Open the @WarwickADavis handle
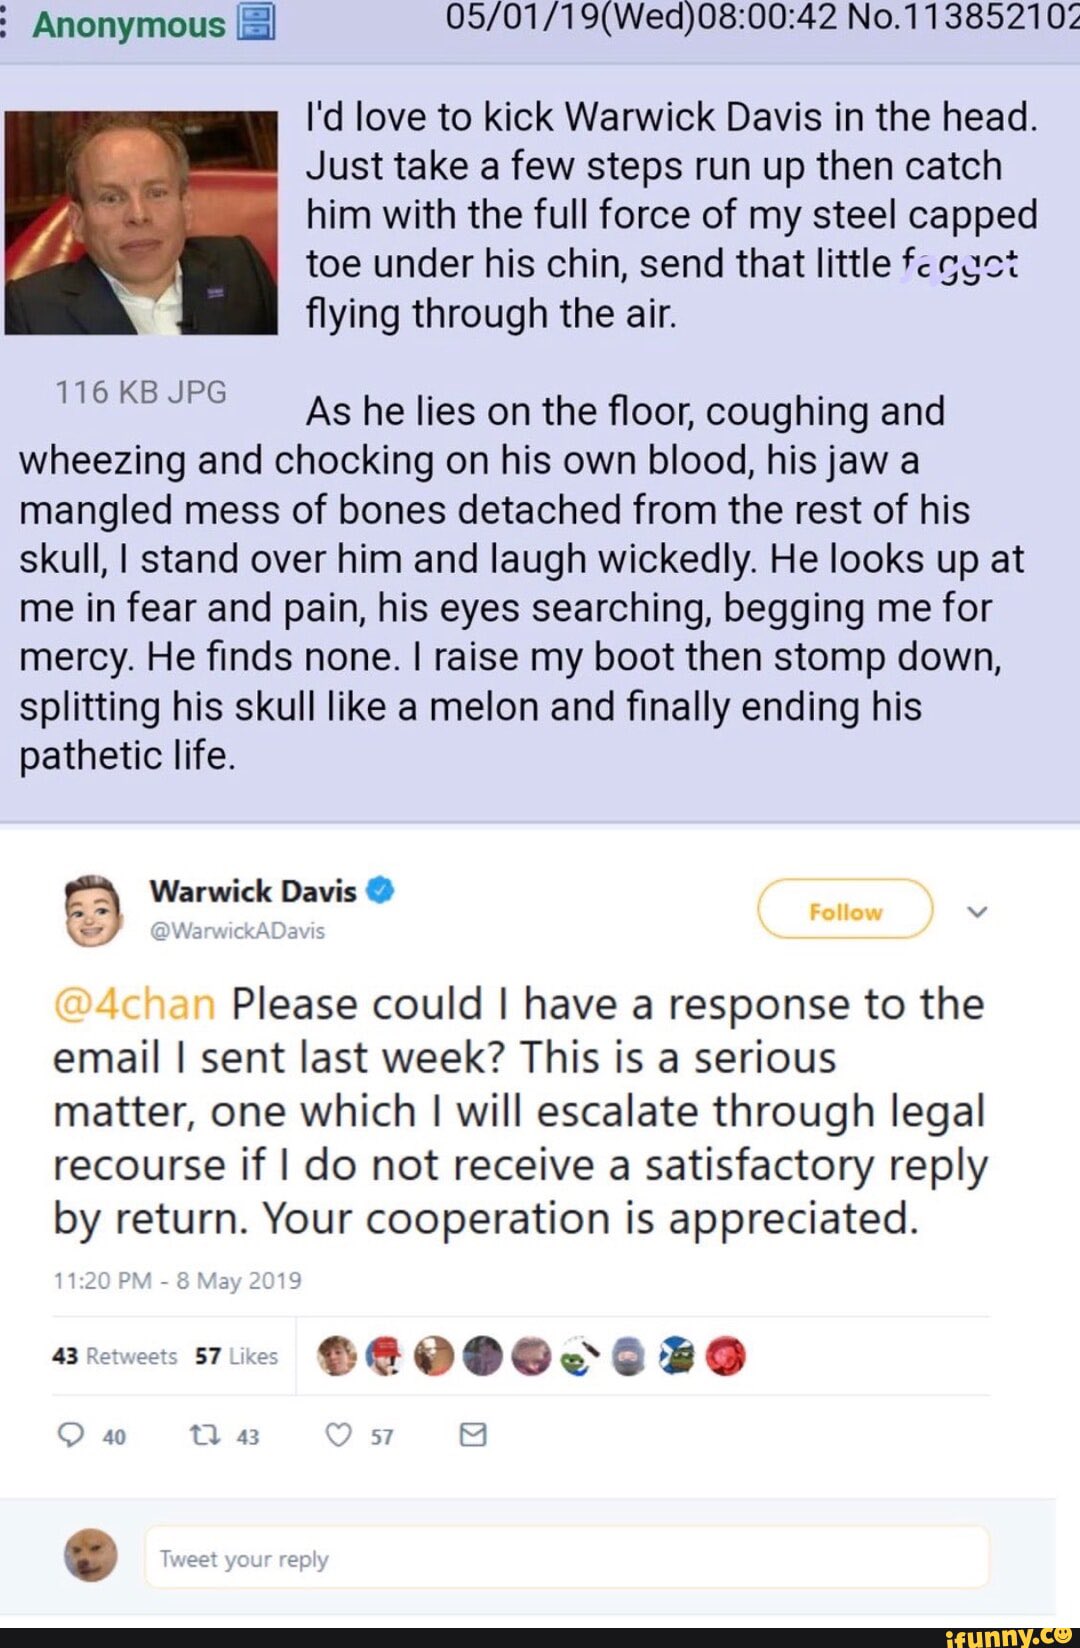 237,931
